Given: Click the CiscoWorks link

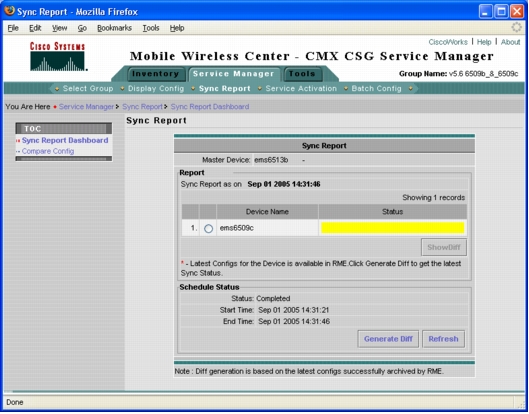Looking at the screenshot, I should (x=448, y=42).
